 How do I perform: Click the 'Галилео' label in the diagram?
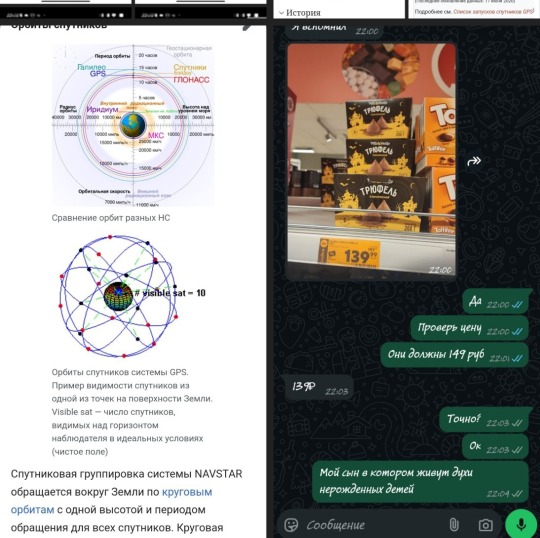[x=91, y=67]
